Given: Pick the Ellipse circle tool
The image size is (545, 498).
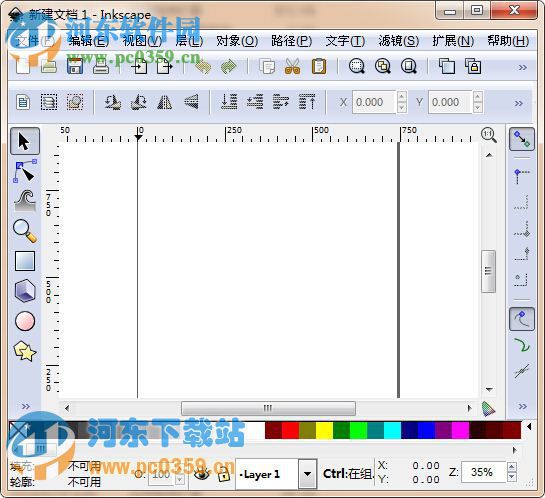Looking at the screenshot, I should click(x=25, y=320).
